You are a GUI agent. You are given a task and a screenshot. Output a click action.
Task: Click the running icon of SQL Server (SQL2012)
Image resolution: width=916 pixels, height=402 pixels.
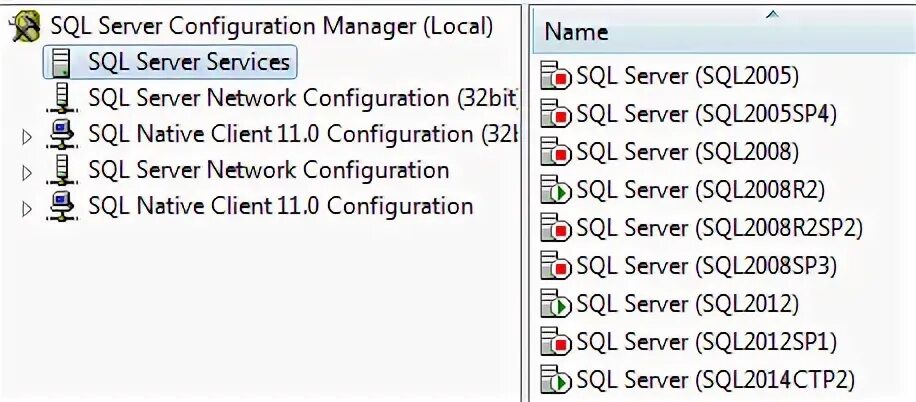click(555, 304)
